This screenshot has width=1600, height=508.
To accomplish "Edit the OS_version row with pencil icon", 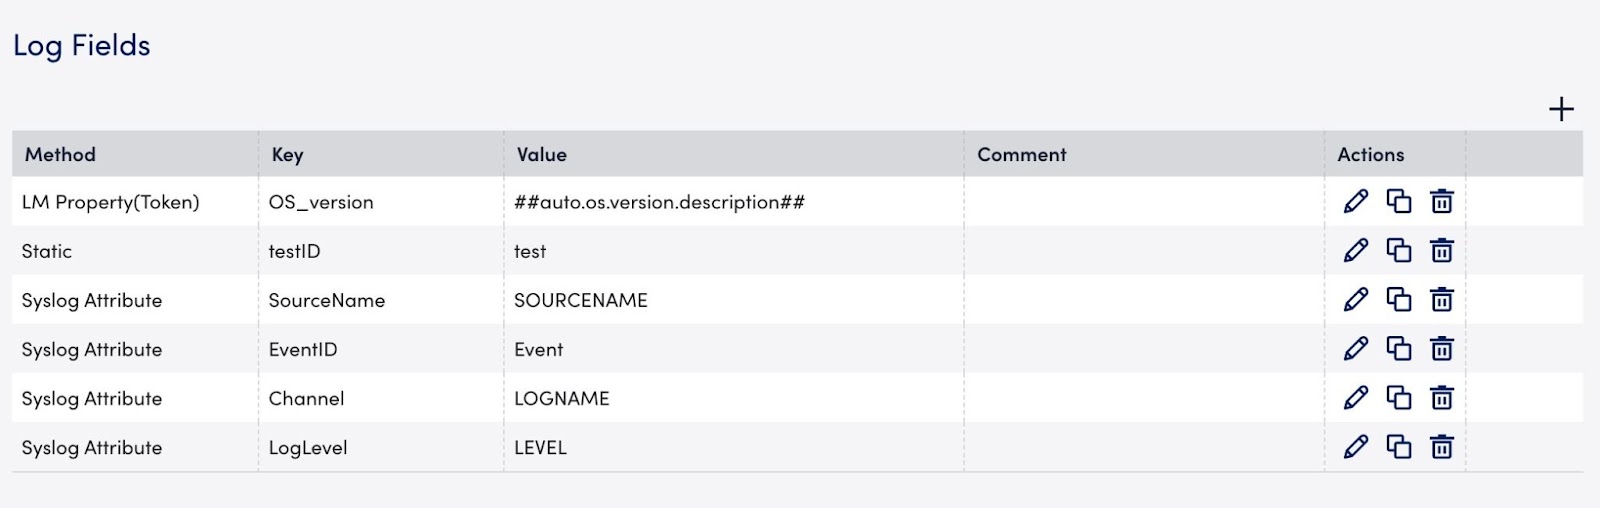I will click(x=1356, y=201).
